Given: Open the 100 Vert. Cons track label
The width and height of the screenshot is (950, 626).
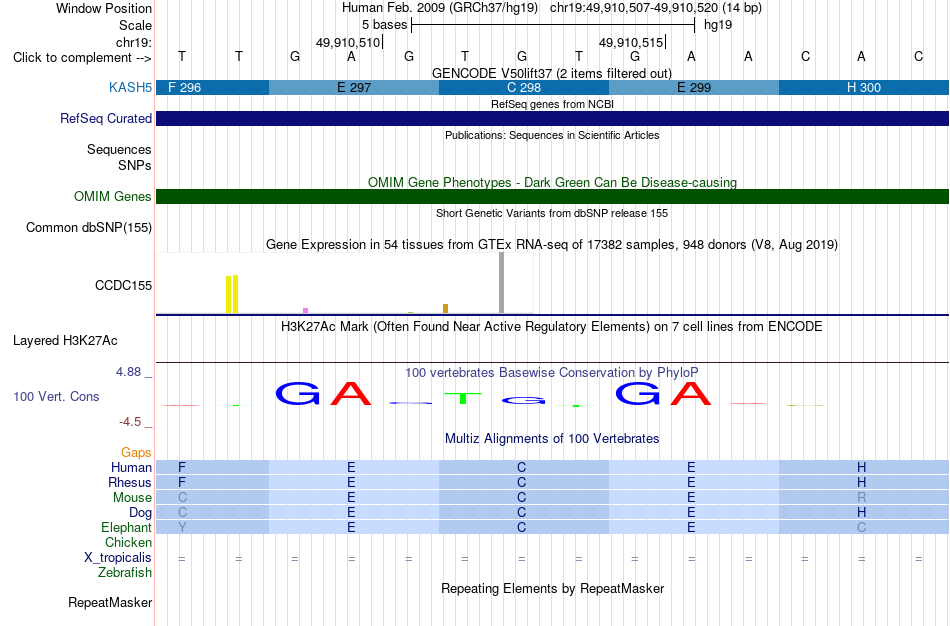Looking at the screenshot, I should pyautogui.click(x=56, y=396).
